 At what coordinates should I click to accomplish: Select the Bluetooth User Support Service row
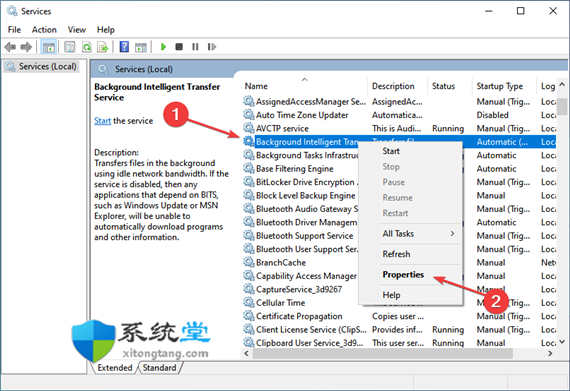399,249
